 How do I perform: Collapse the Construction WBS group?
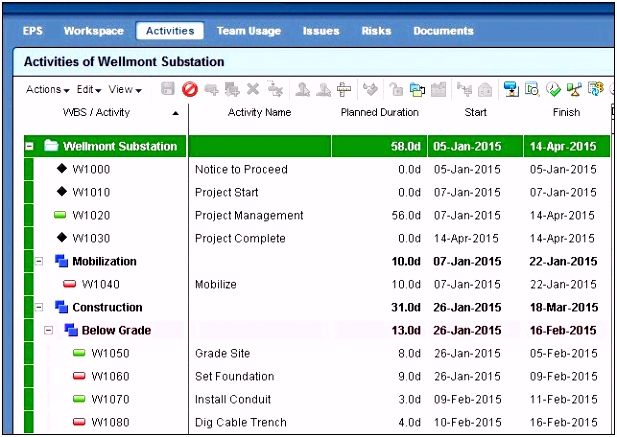39,307
